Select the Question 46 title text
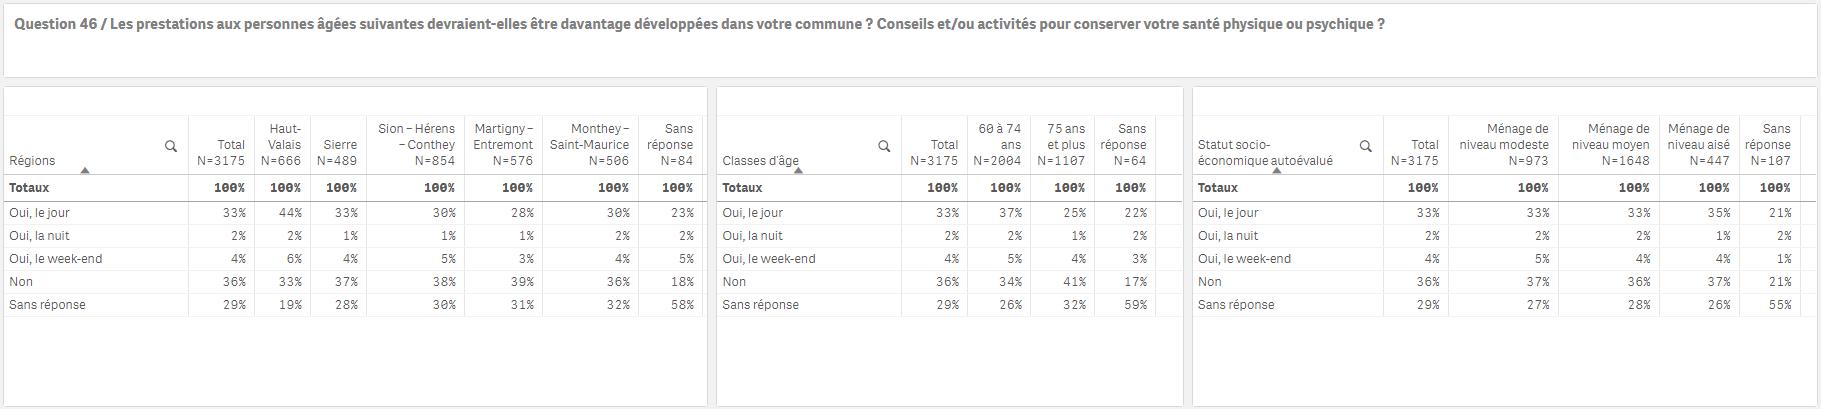 (699, 24)
